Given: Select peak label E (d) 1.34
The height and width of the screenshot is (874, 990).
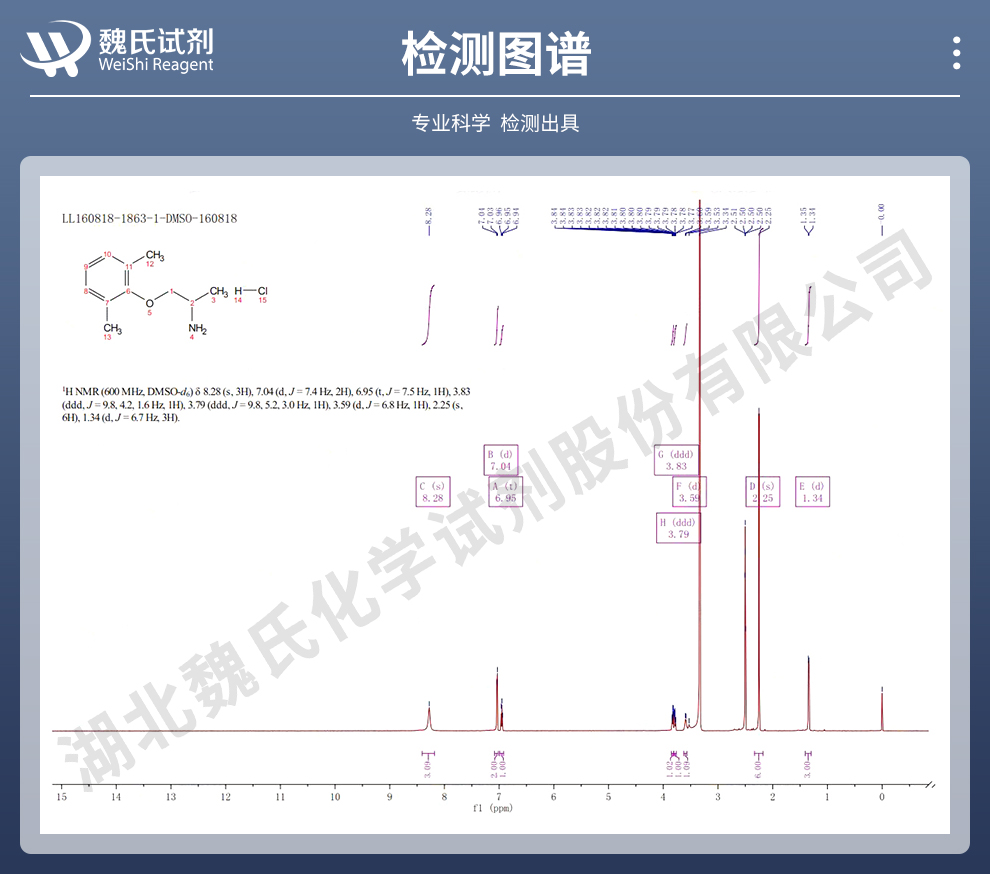Looking at the screenshot, I should coord(812,492).
